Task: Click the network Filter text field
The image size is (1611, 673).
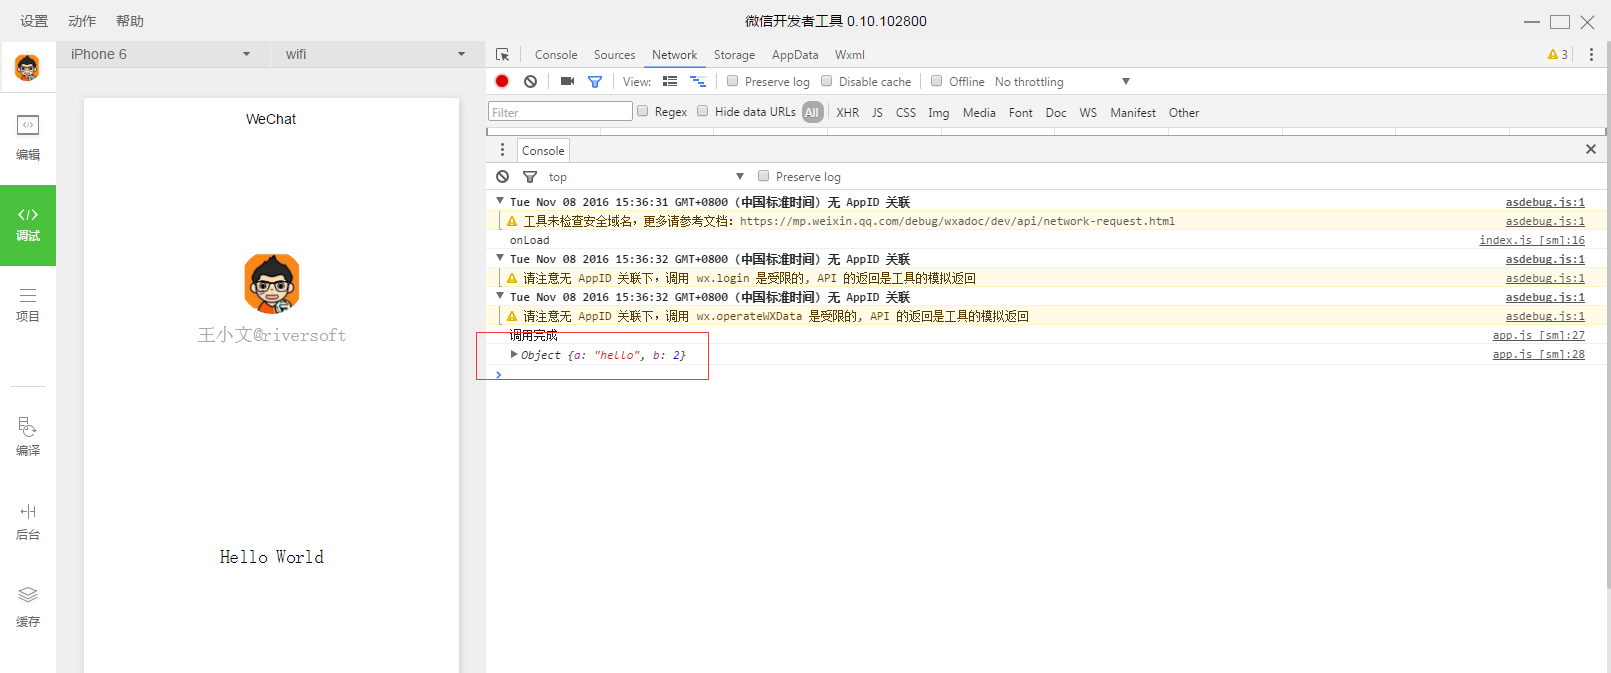Action: pyautogui.click(x=560, y=112)
